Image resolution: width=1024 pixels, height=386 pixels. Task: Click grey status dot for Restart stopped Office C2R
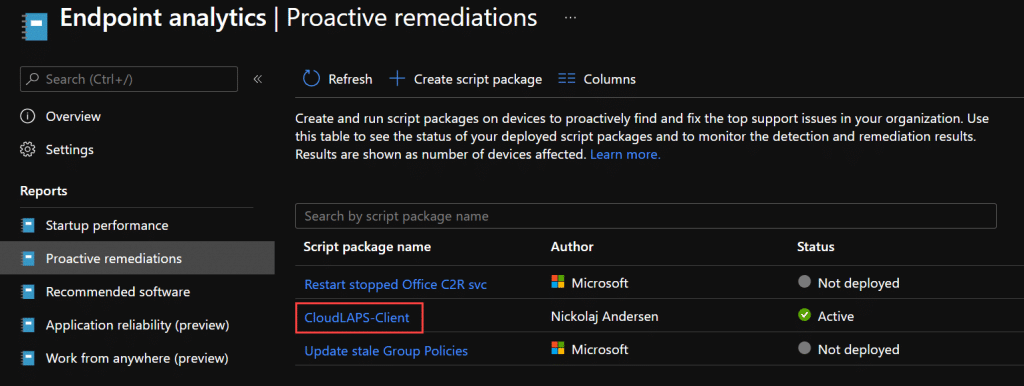(x=804, y=282)
